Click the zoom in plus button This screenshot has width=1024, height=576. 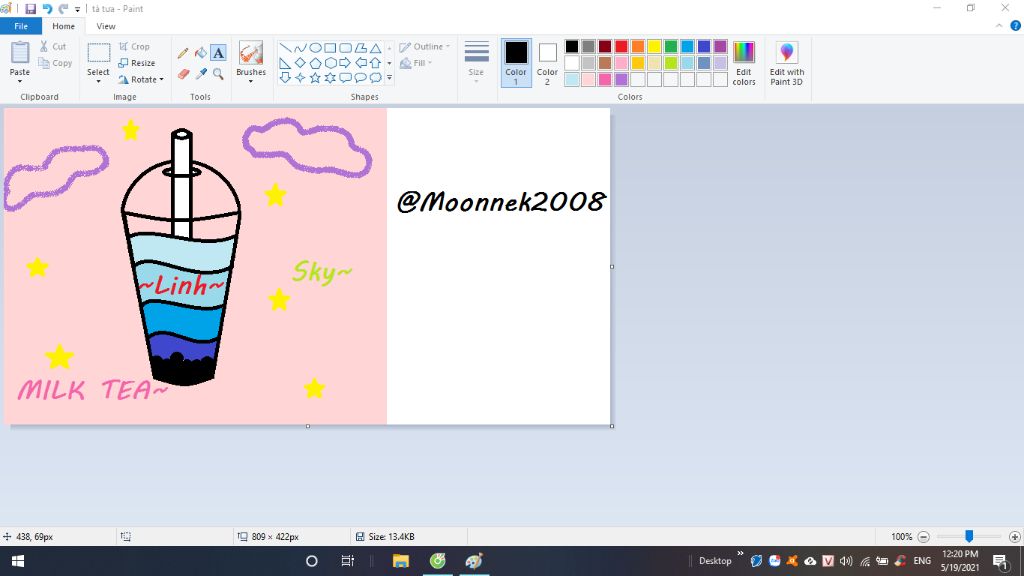click(1014, 537)
